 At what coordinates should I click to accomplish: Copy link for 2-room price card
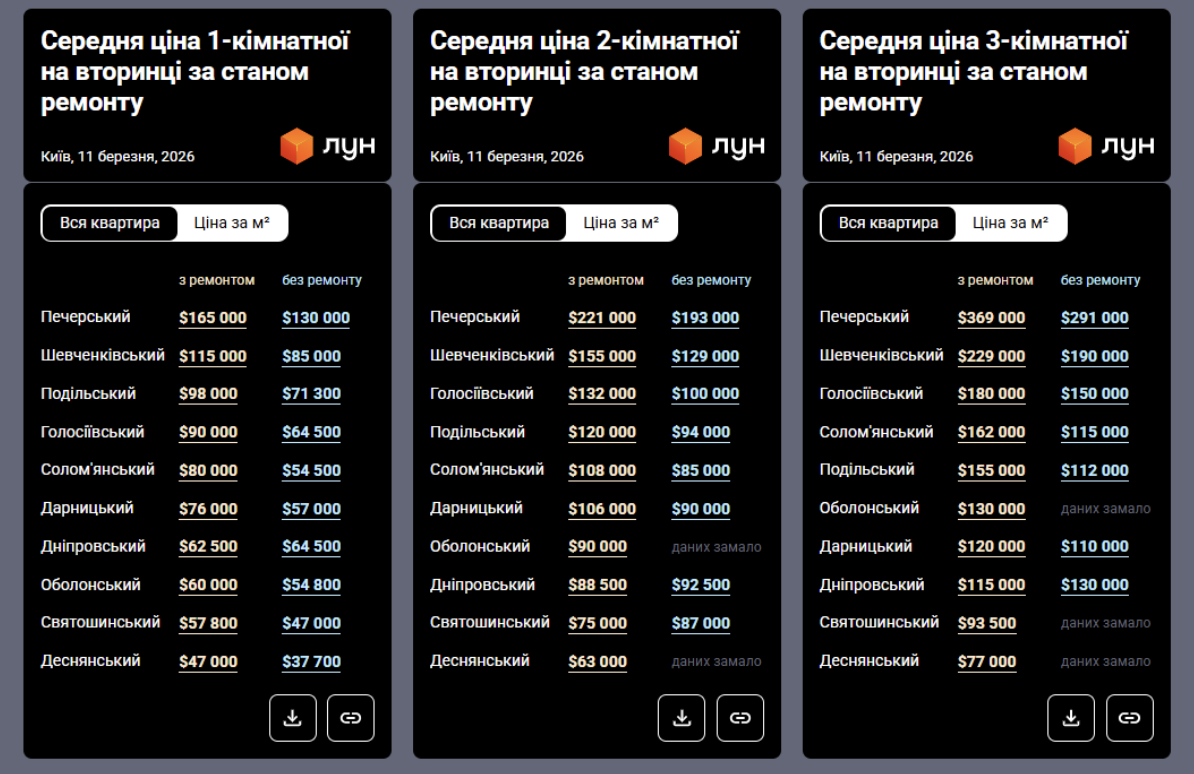pos(740,718)
